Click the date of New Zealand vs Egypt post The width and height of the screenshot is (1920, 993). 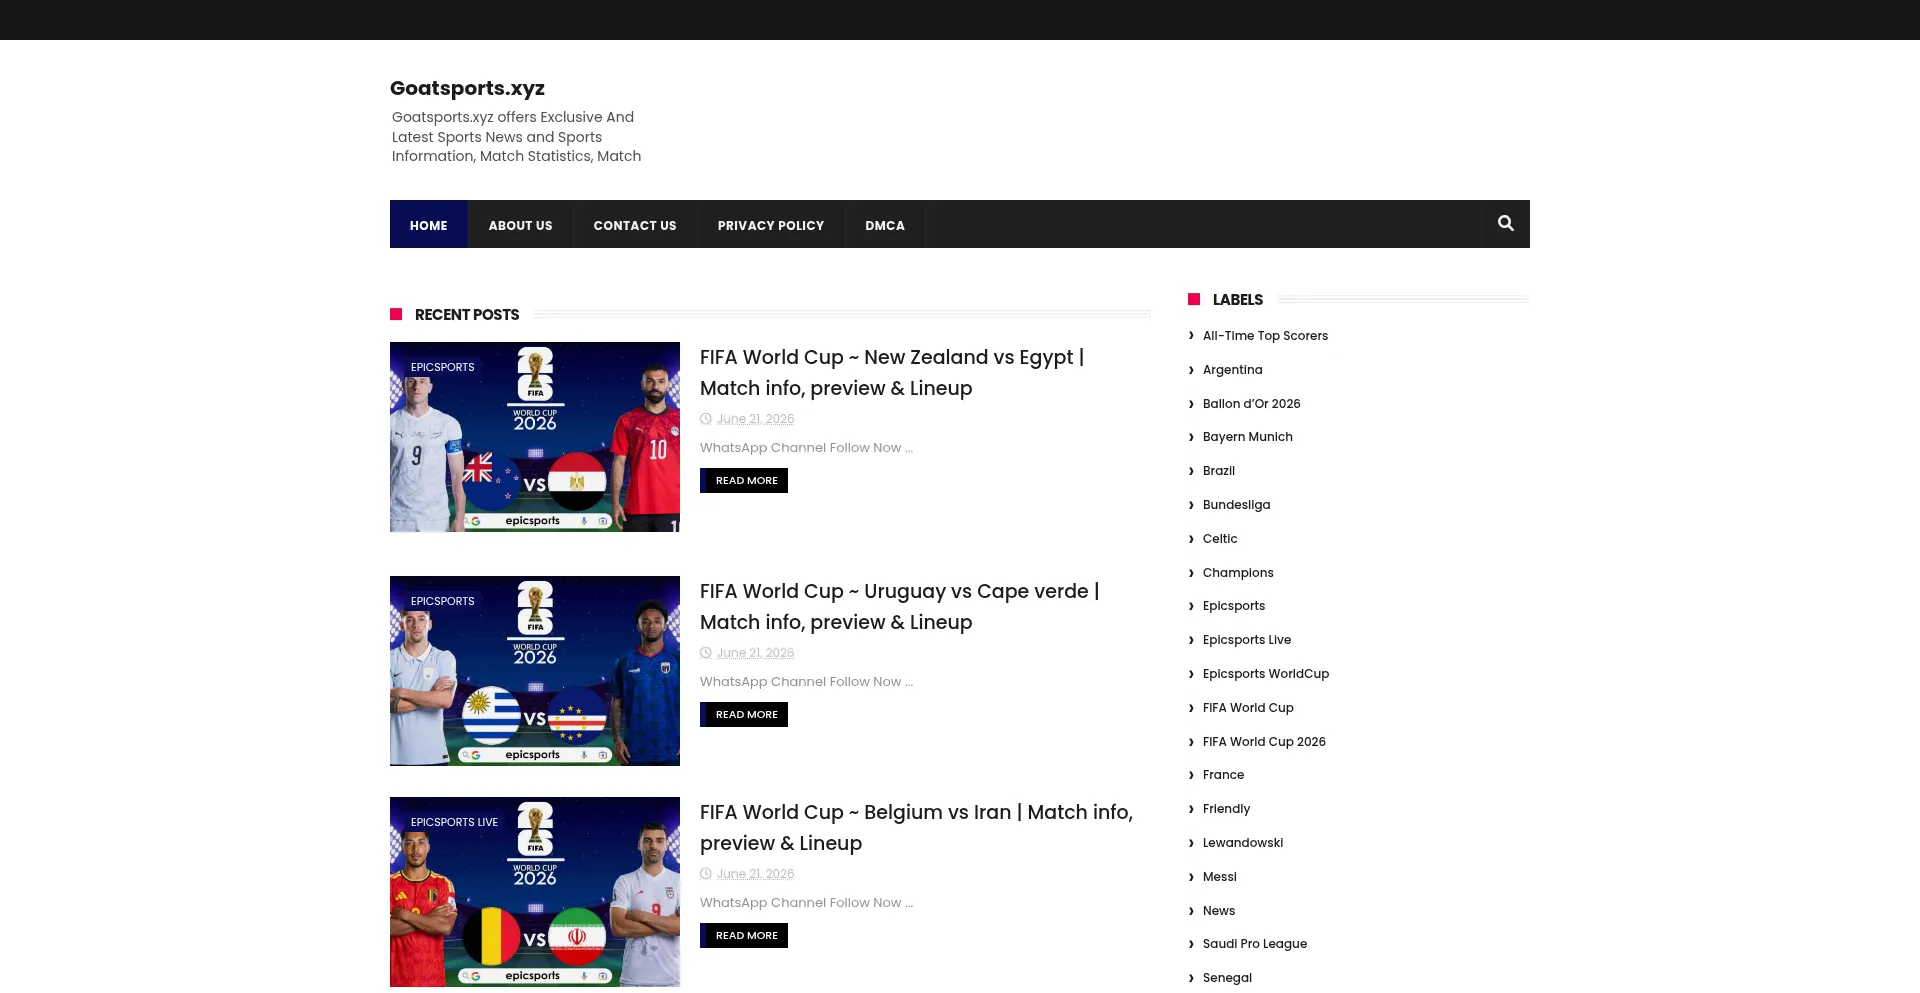click(x=755, y=419)
